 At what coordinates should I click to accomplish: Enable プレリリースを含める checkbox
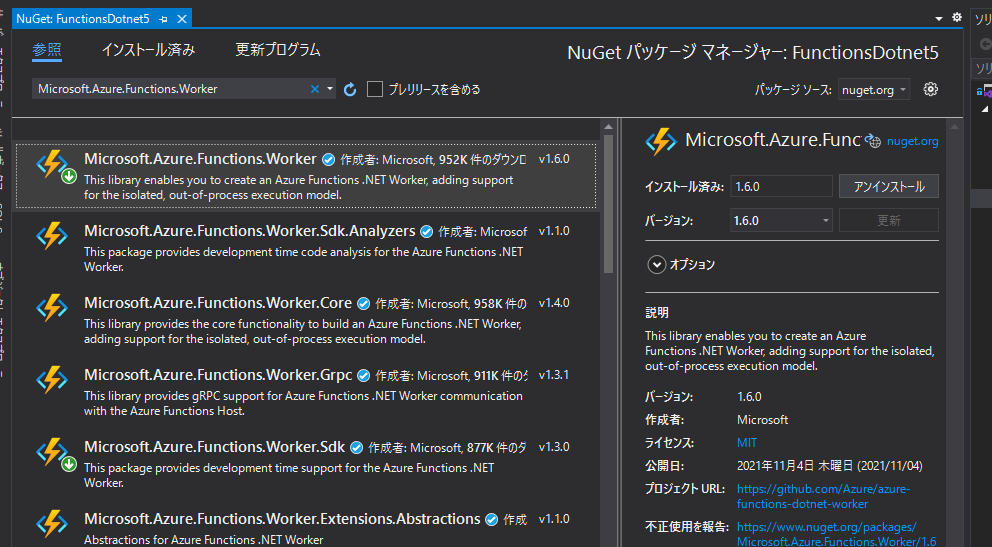point(375,89)
